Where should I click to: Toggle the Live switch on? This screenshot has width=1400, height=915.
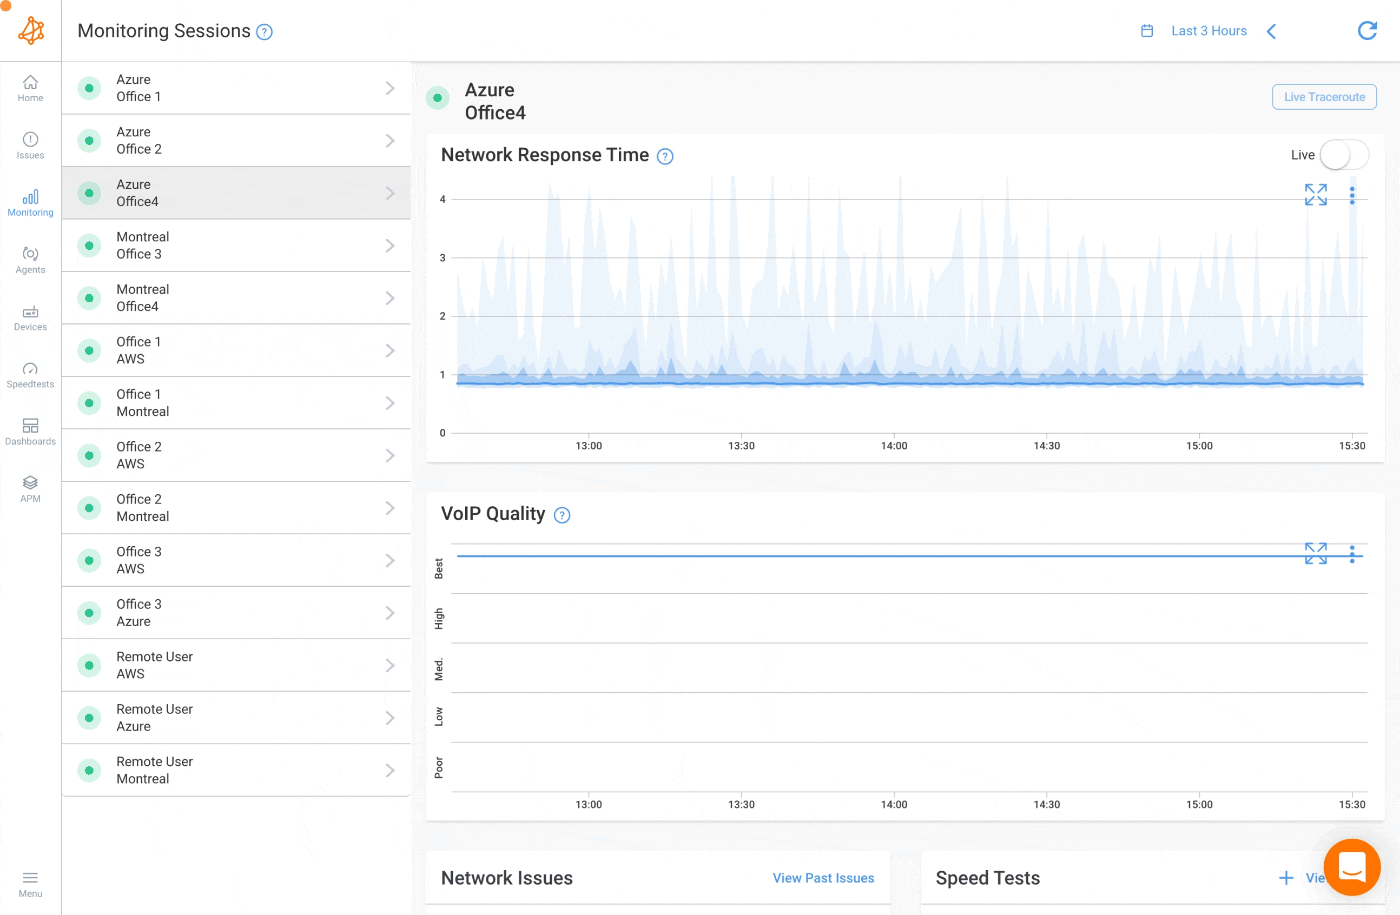pos(1344,155)
